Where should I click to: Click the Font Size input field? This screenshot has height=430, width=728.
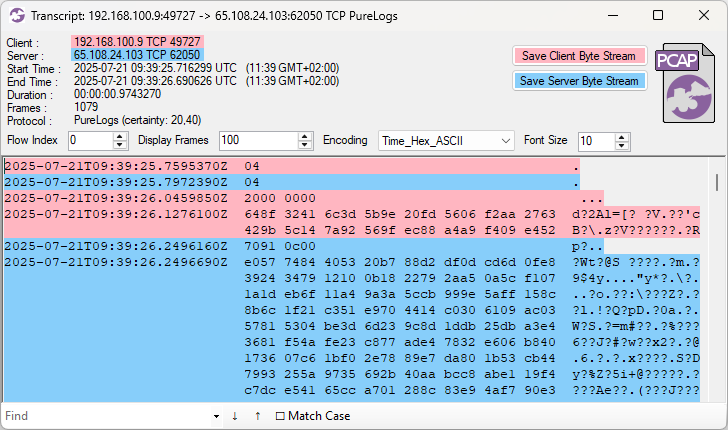(597, 141)
